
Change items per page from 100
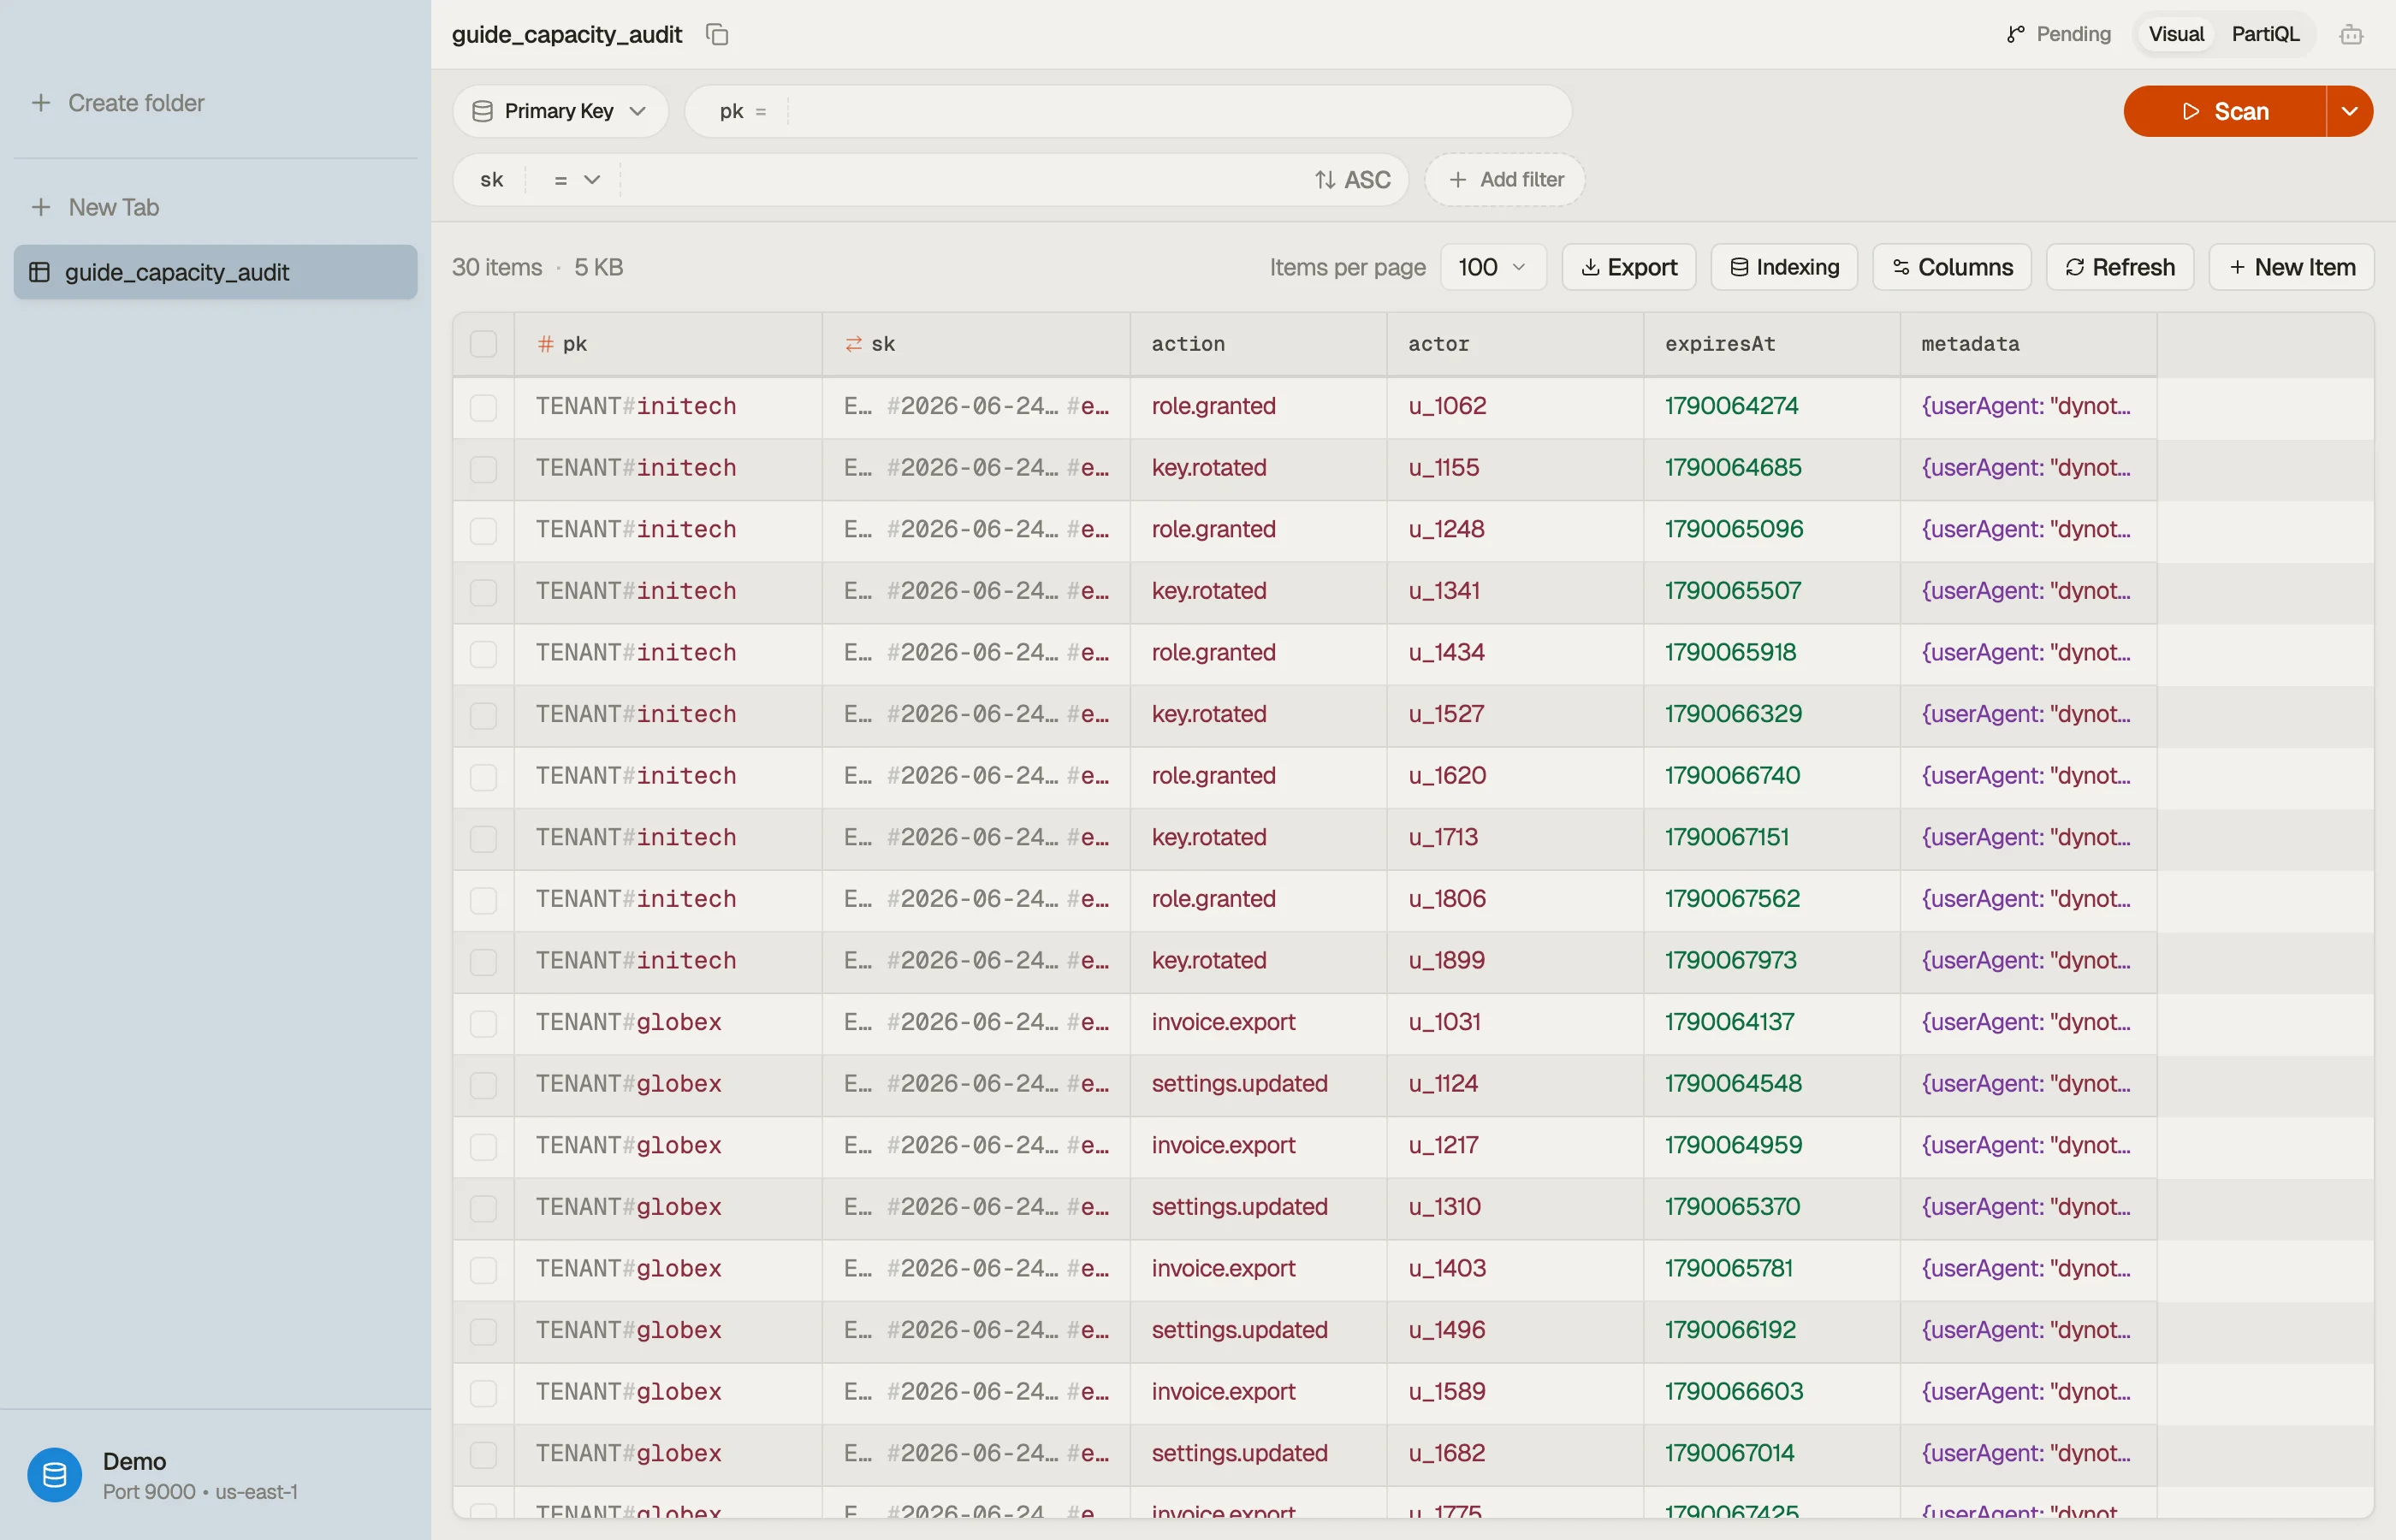1493,267
